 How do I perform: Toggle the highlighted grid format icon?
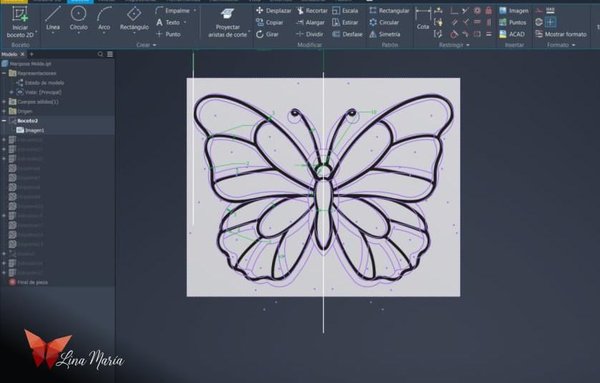coord(551,22)
